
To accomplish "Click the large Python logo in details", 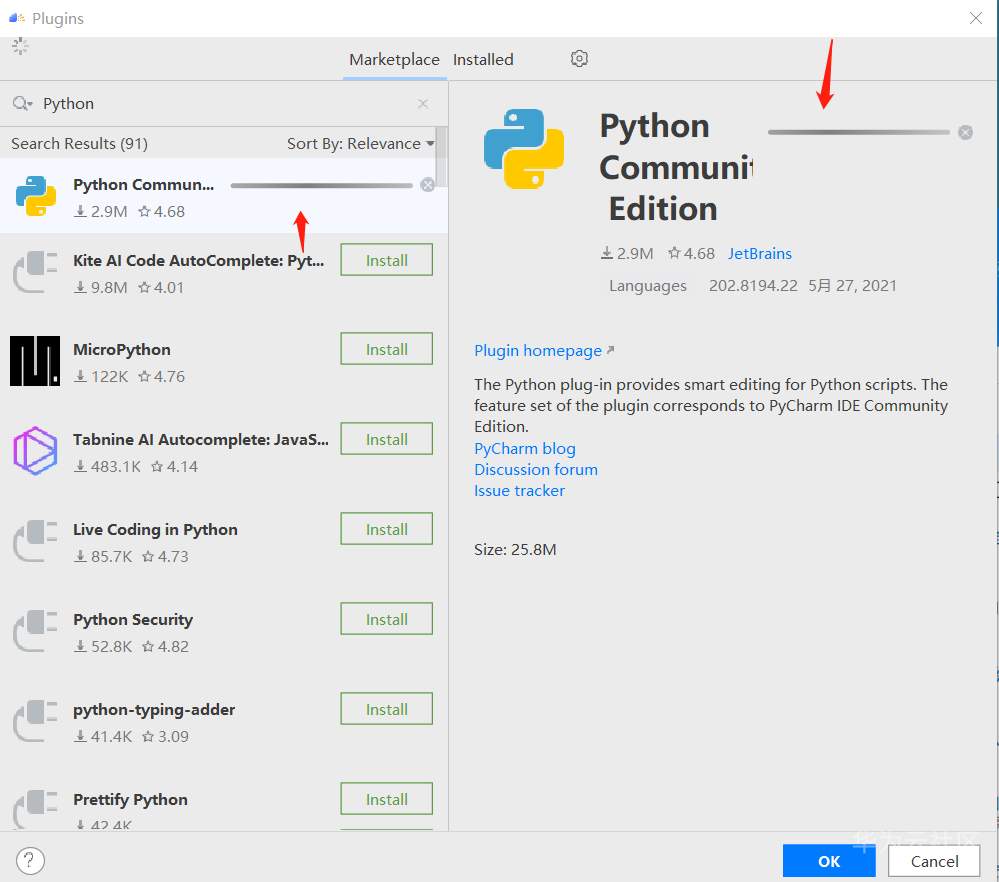I will pyautogui.click(x=524, y=148).
